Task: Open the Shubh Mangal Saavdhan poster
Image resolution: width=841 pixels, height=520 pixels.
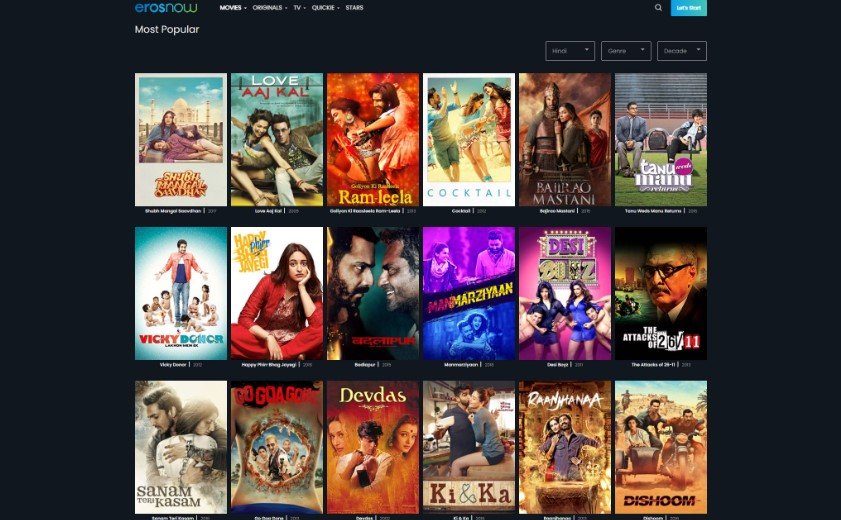Action: point(181,139)
